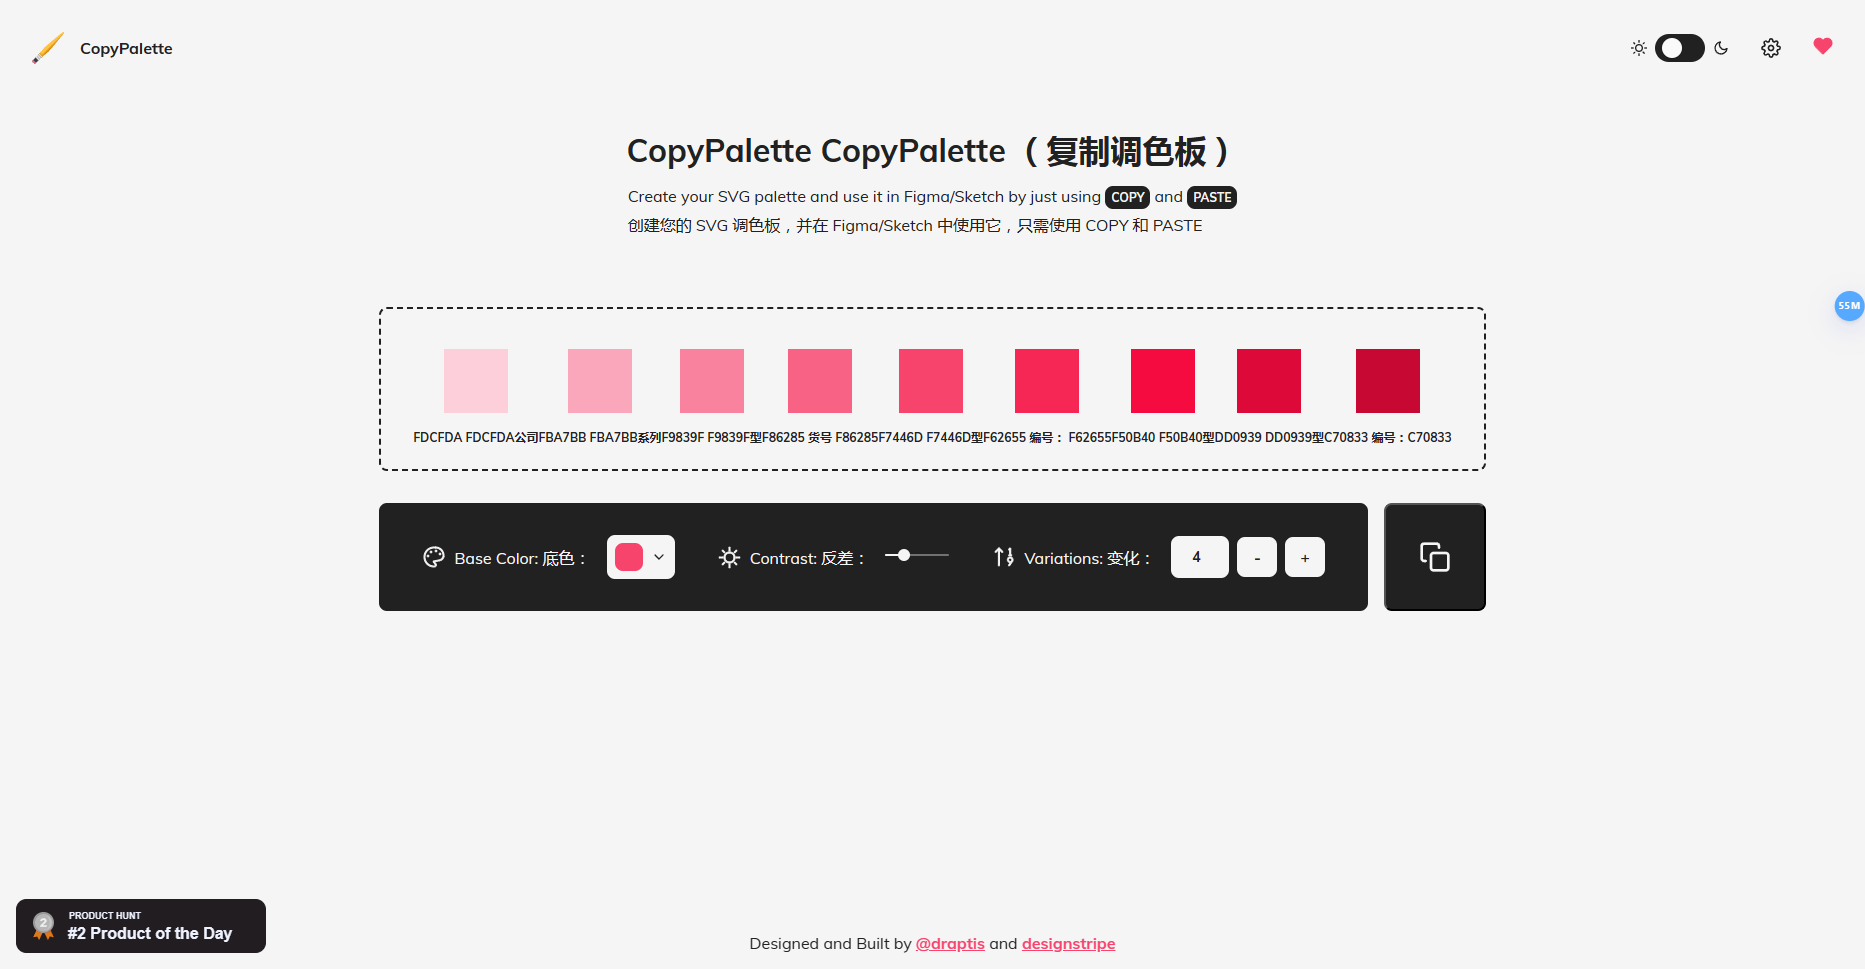The image size is (1865, 969).
Task: Select the F7446D base swatch
Action: click(x=931, y=381)
